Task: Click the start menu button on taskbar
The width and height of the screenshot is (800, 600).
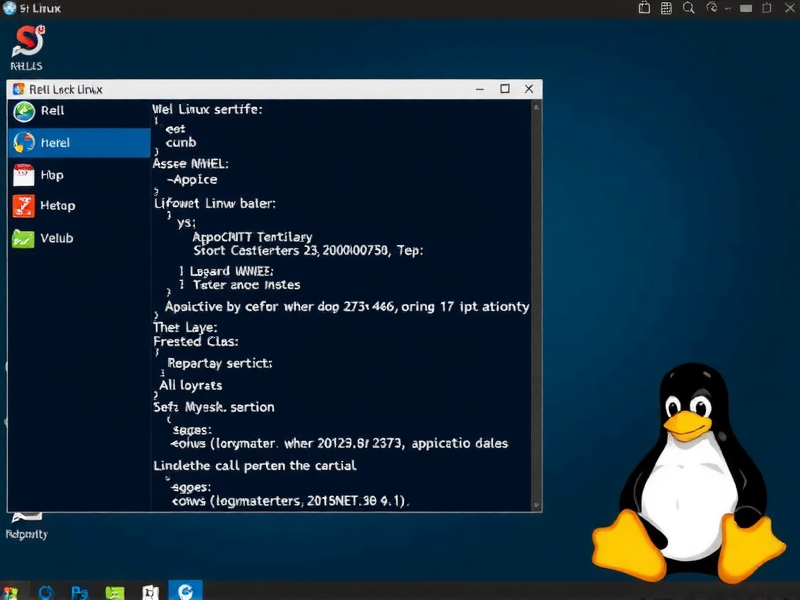Action: [x=10, y=592]
